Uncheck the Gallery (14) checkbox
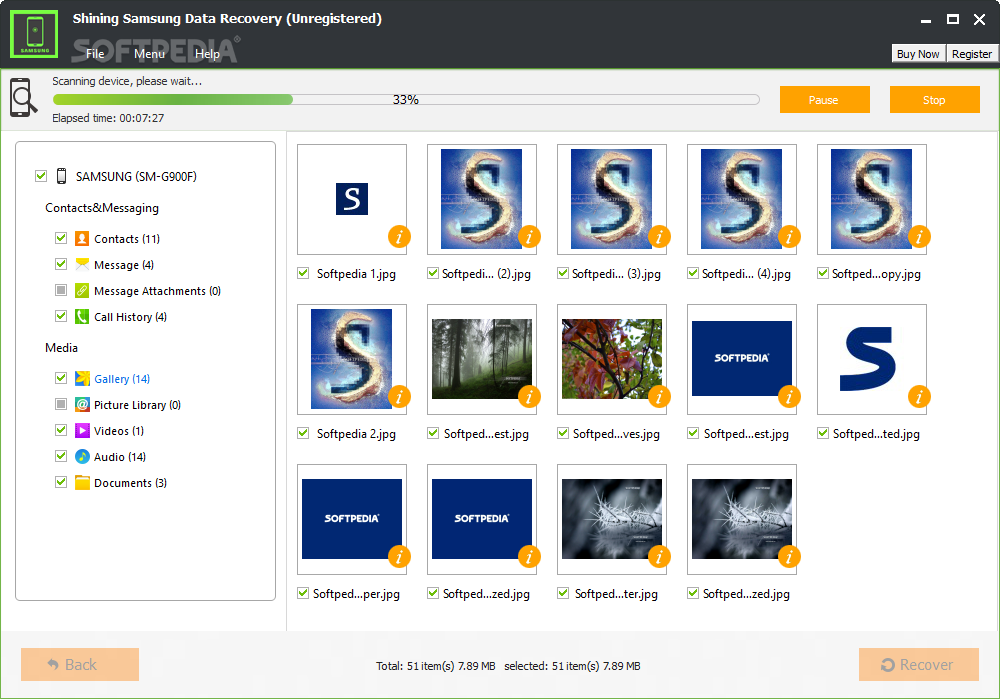The width and height of the screenshot is (1000, 699). click(x=61, y=378)
